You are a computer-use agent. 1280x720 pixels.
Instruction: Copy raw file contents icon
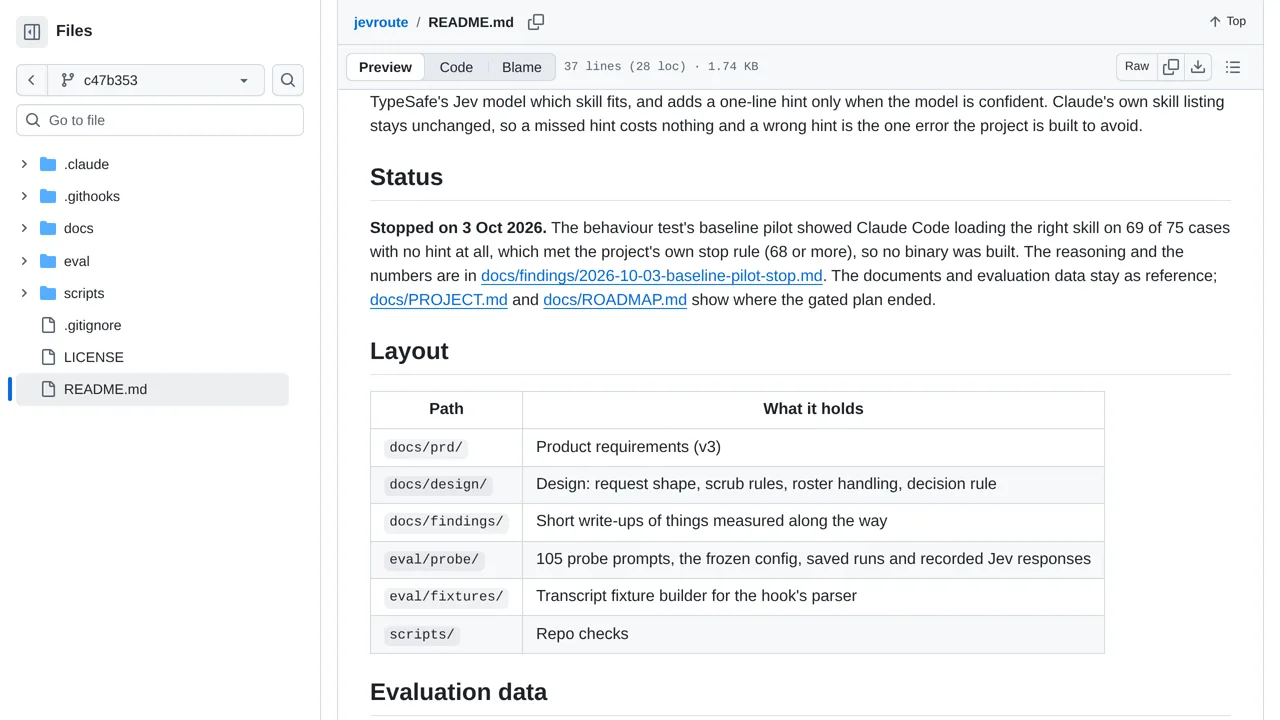(x=1171, y=67)
